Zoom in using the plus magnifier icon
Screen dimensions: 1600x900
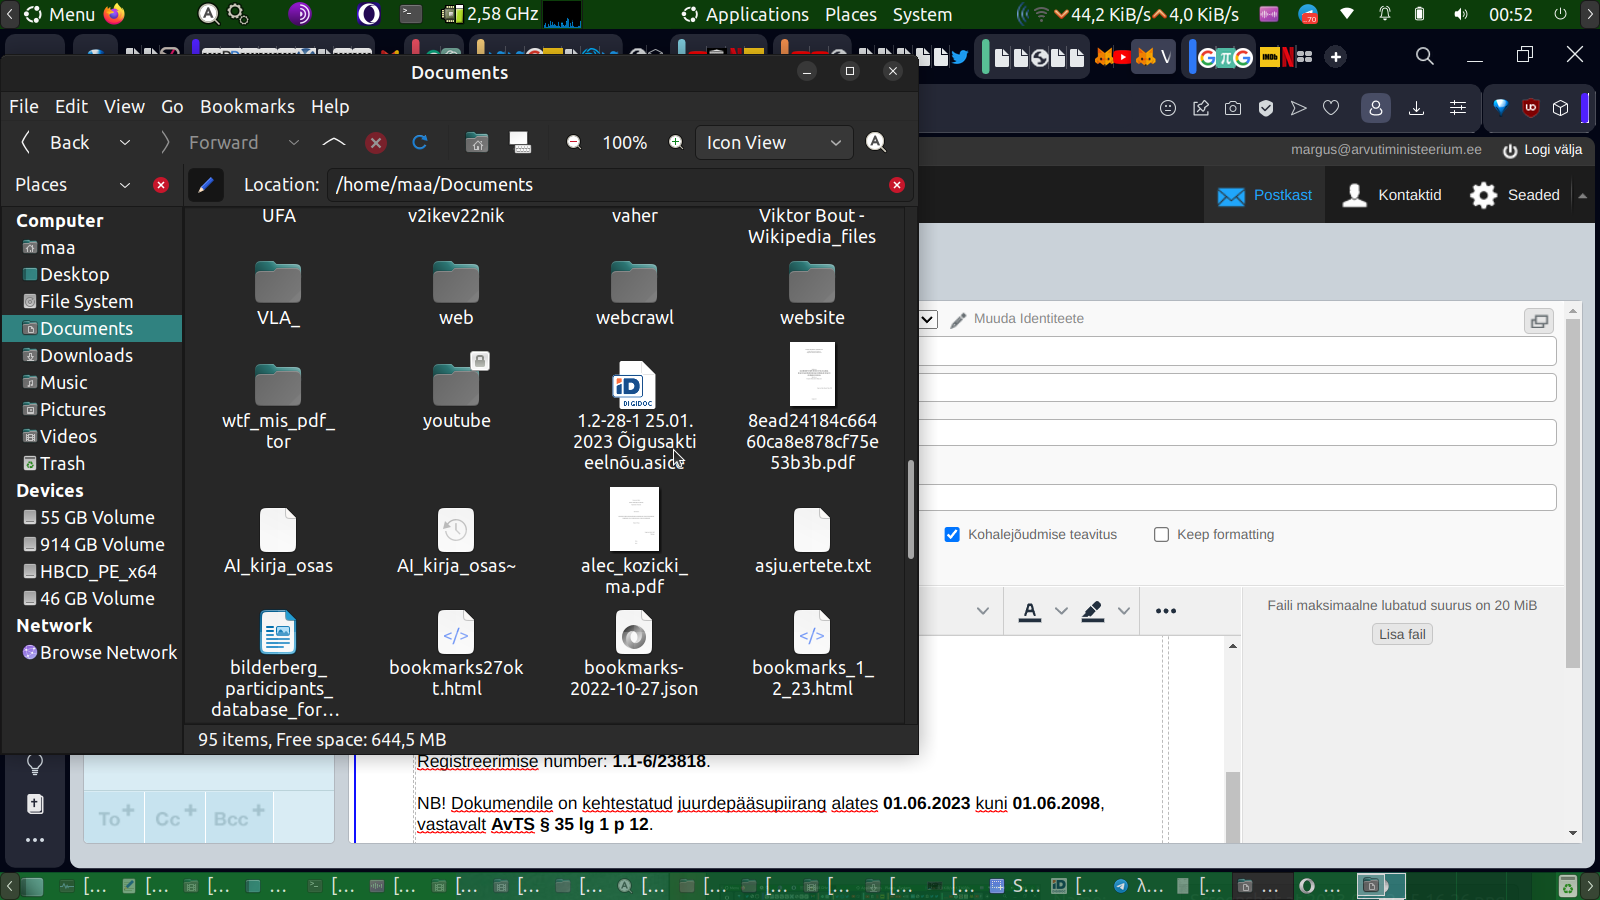tap(676, 143)
